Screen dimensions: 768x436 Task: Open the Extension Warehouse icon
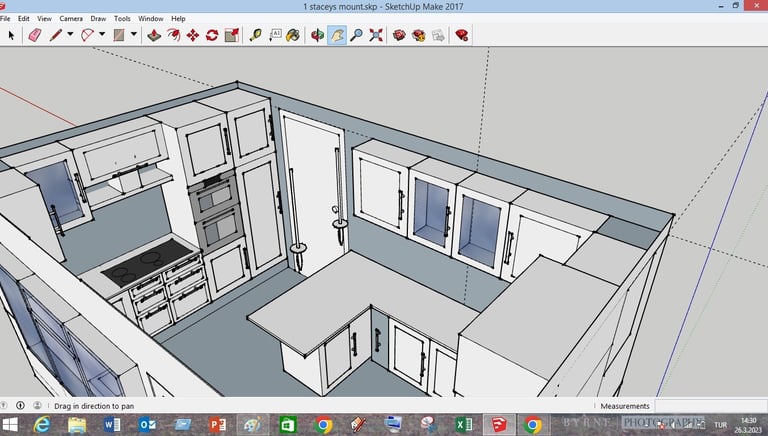tap(419, 35)
